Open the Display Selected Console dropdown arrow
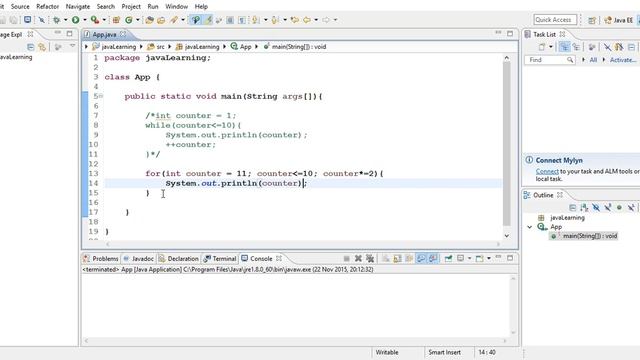This screenshot has width=640, height=360. 469,258
